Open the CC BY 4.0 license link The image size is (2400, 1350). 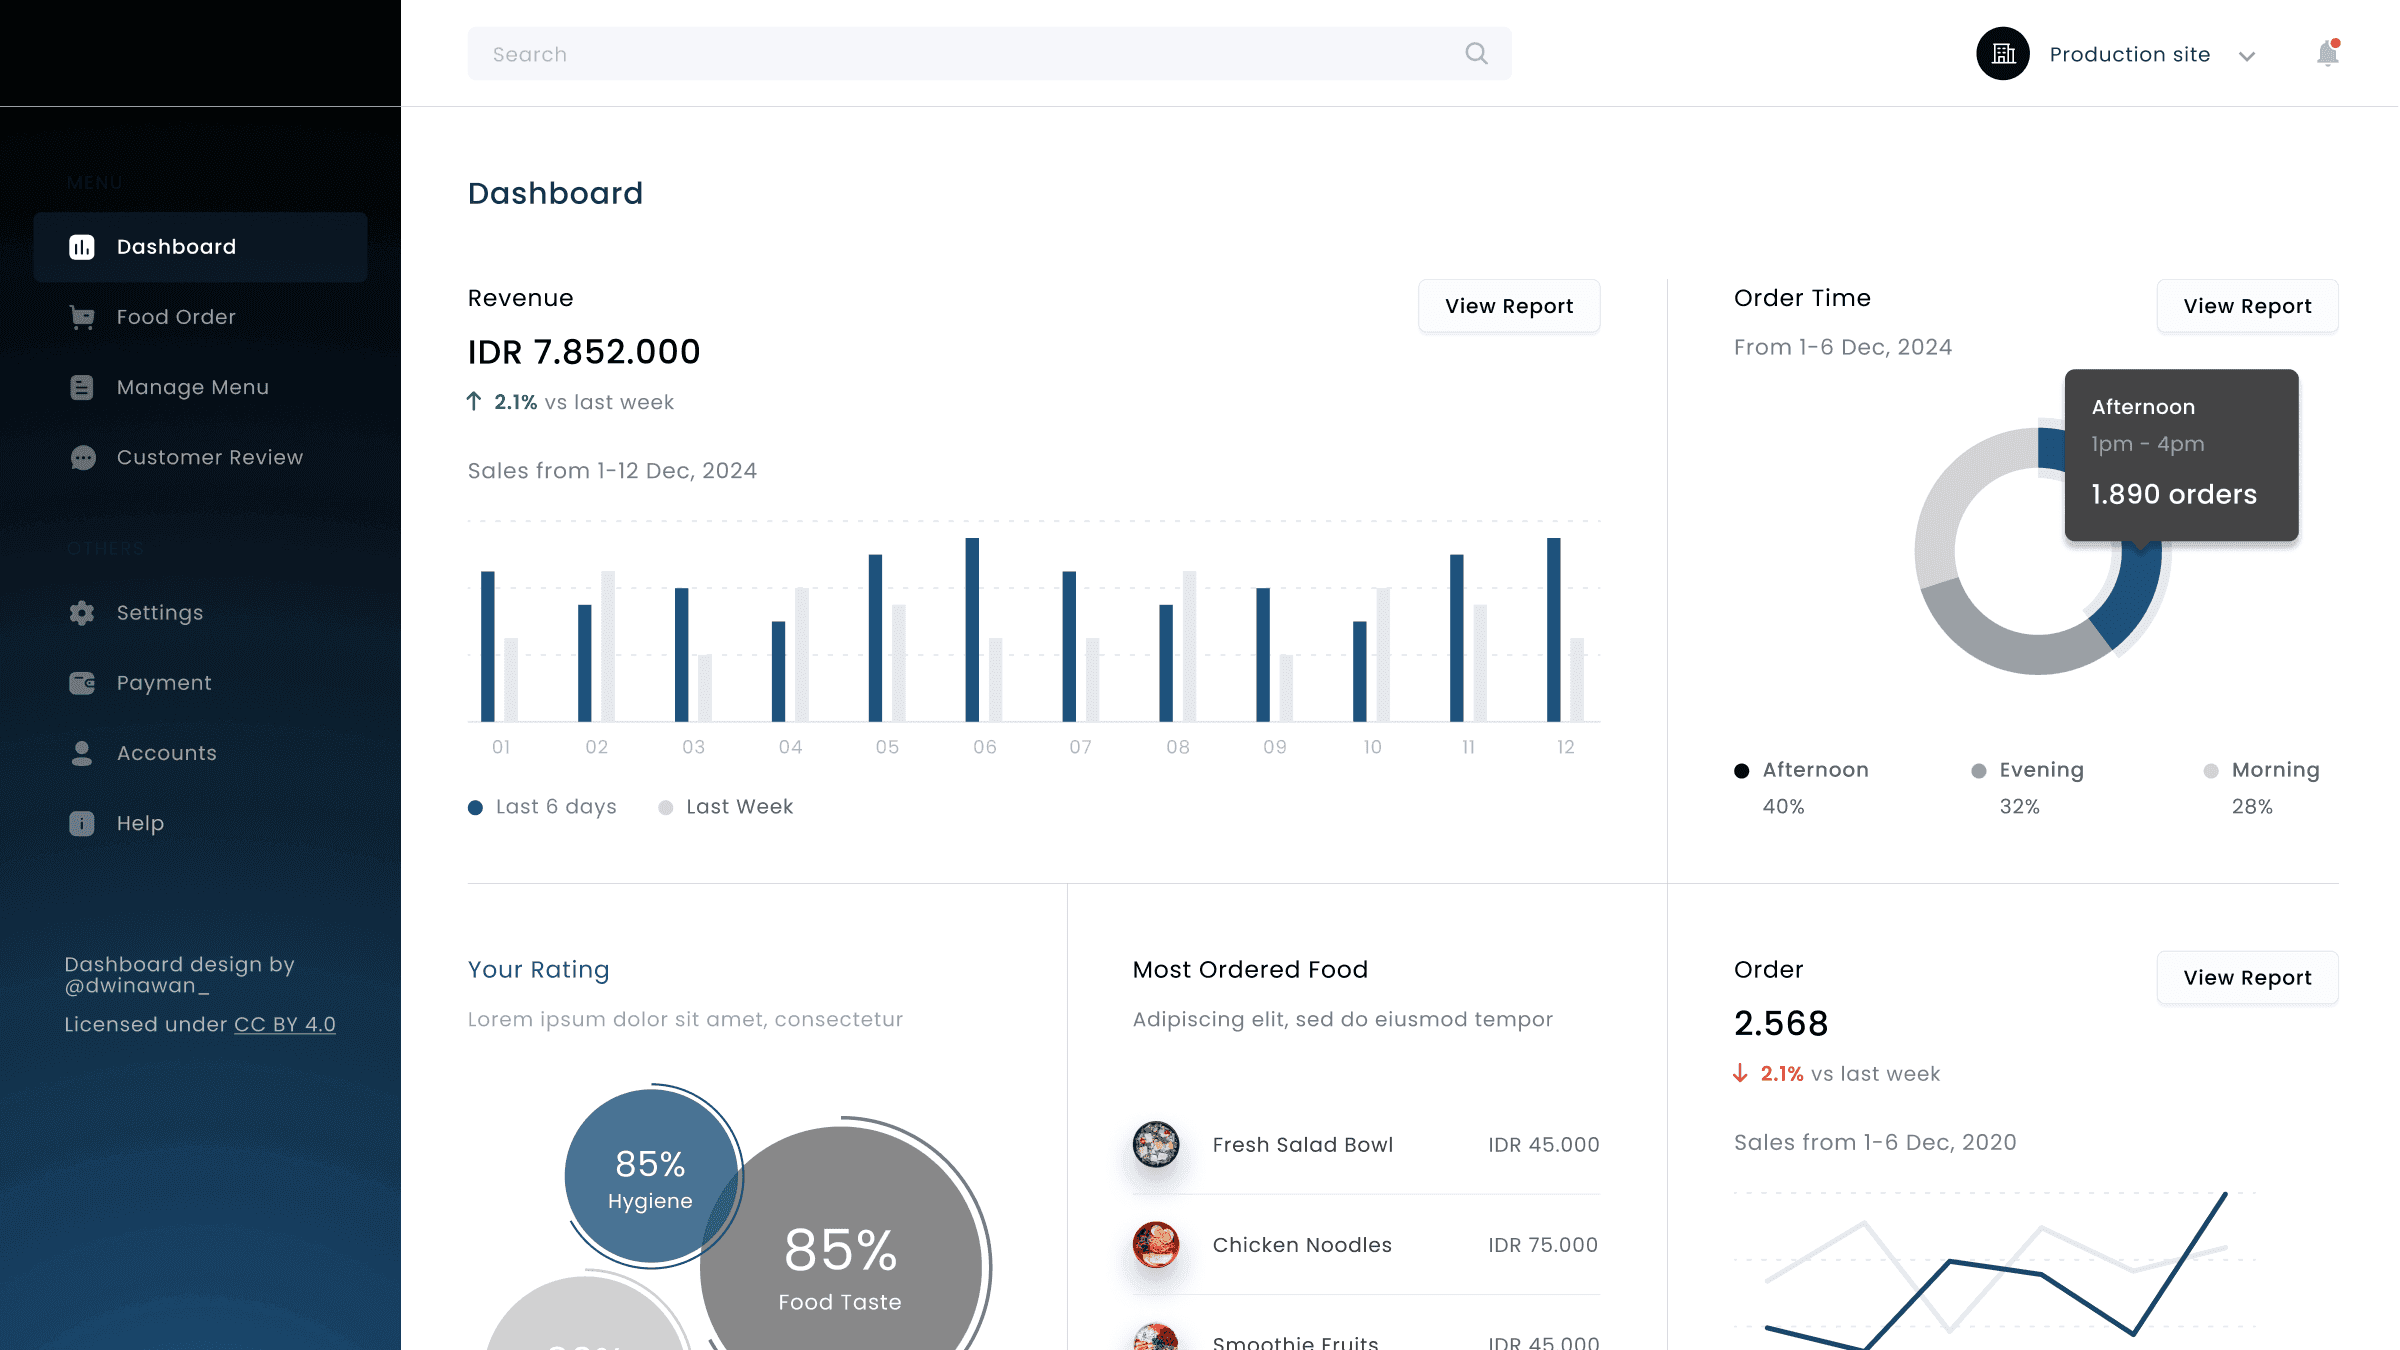coord(284,1025)
